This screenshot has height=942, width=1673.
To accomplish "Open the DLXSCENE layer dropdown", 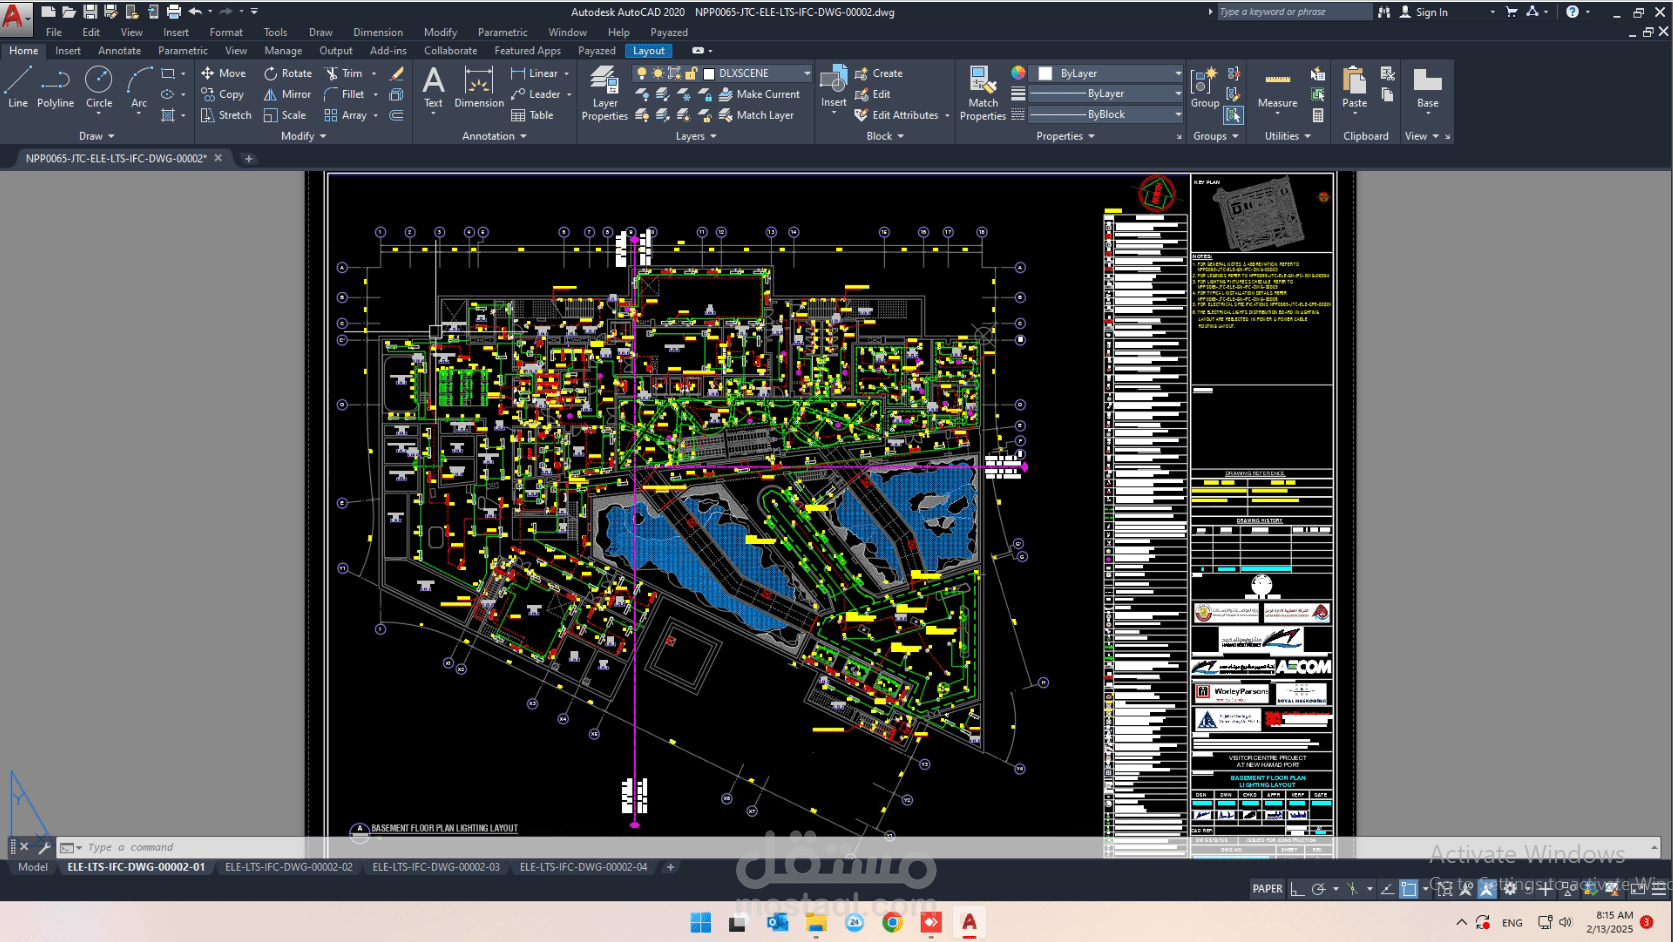I will point(807,73).
